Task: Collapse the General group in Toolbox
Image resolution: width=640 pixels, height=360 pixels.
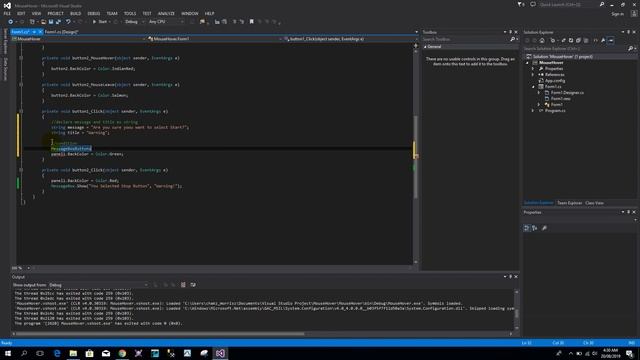Action: [425, 47]
